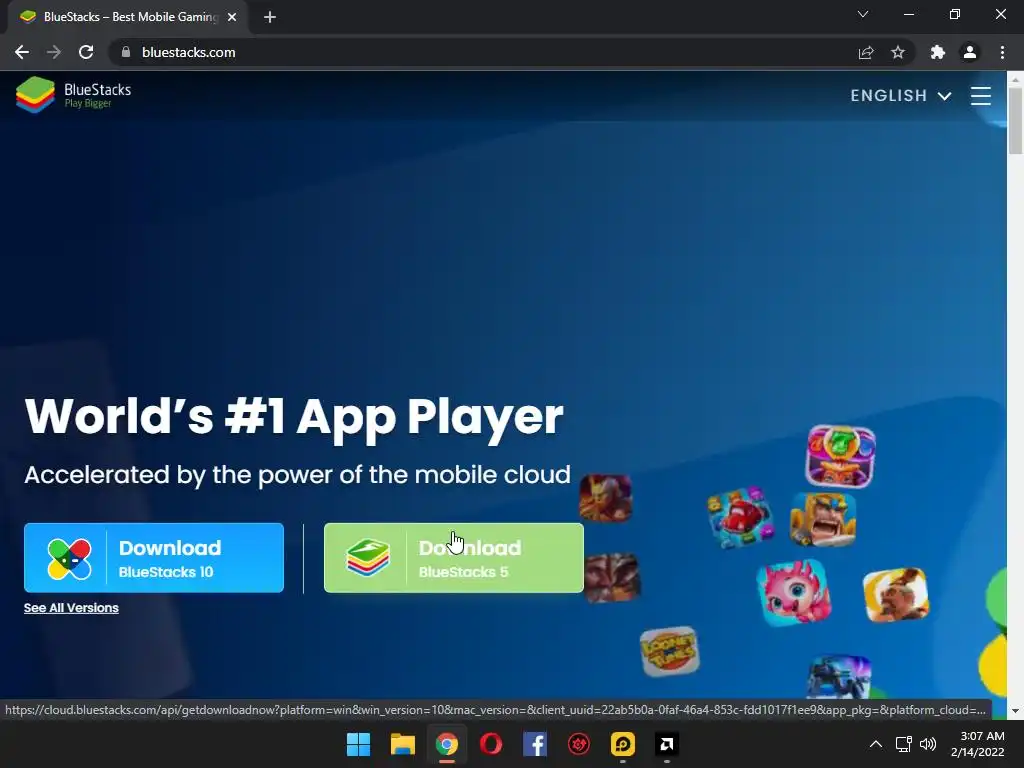The image size is (1024, 768).
Task: Open network settings tray icon
Action: 904,744
